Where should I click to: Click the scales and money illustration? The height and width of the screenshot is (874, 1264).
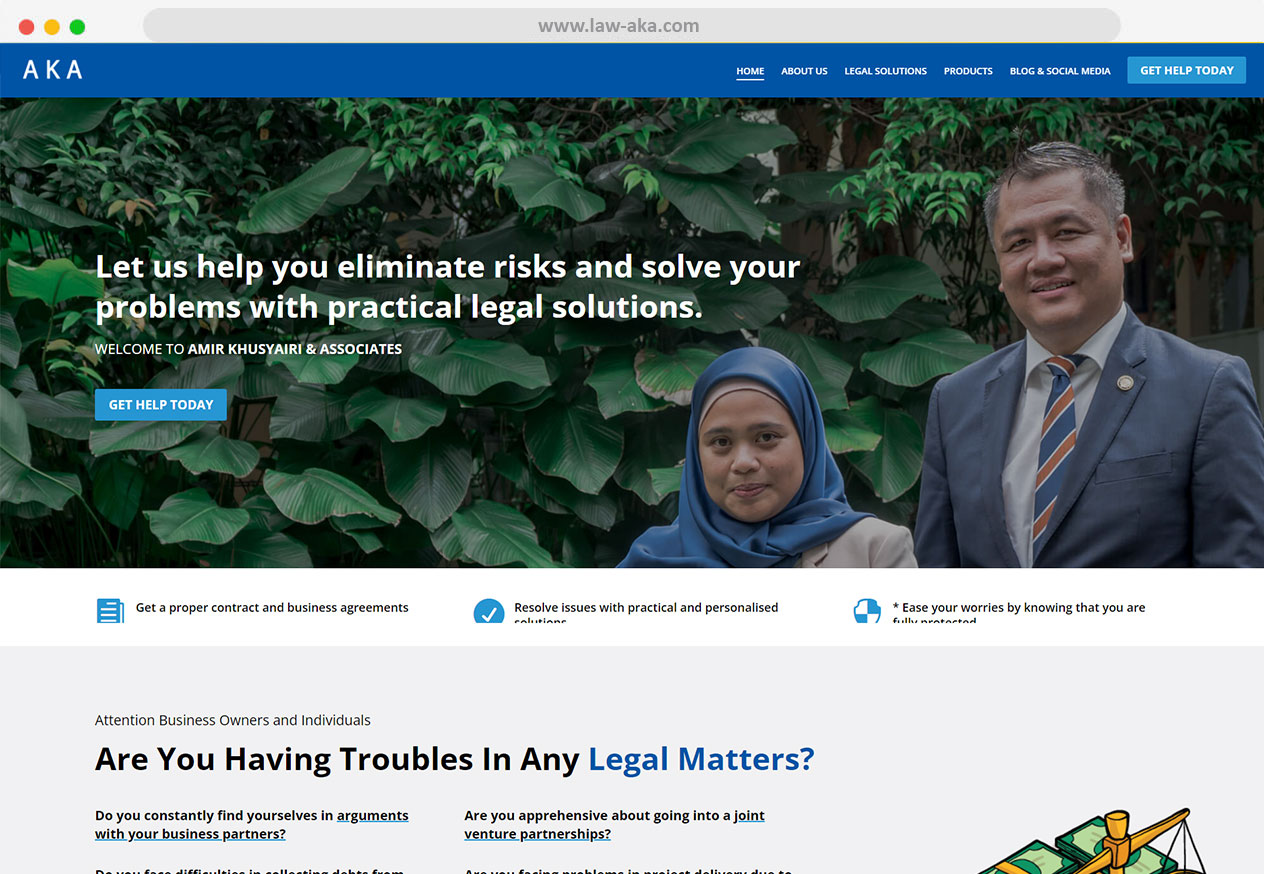[x=1092, y=841]
